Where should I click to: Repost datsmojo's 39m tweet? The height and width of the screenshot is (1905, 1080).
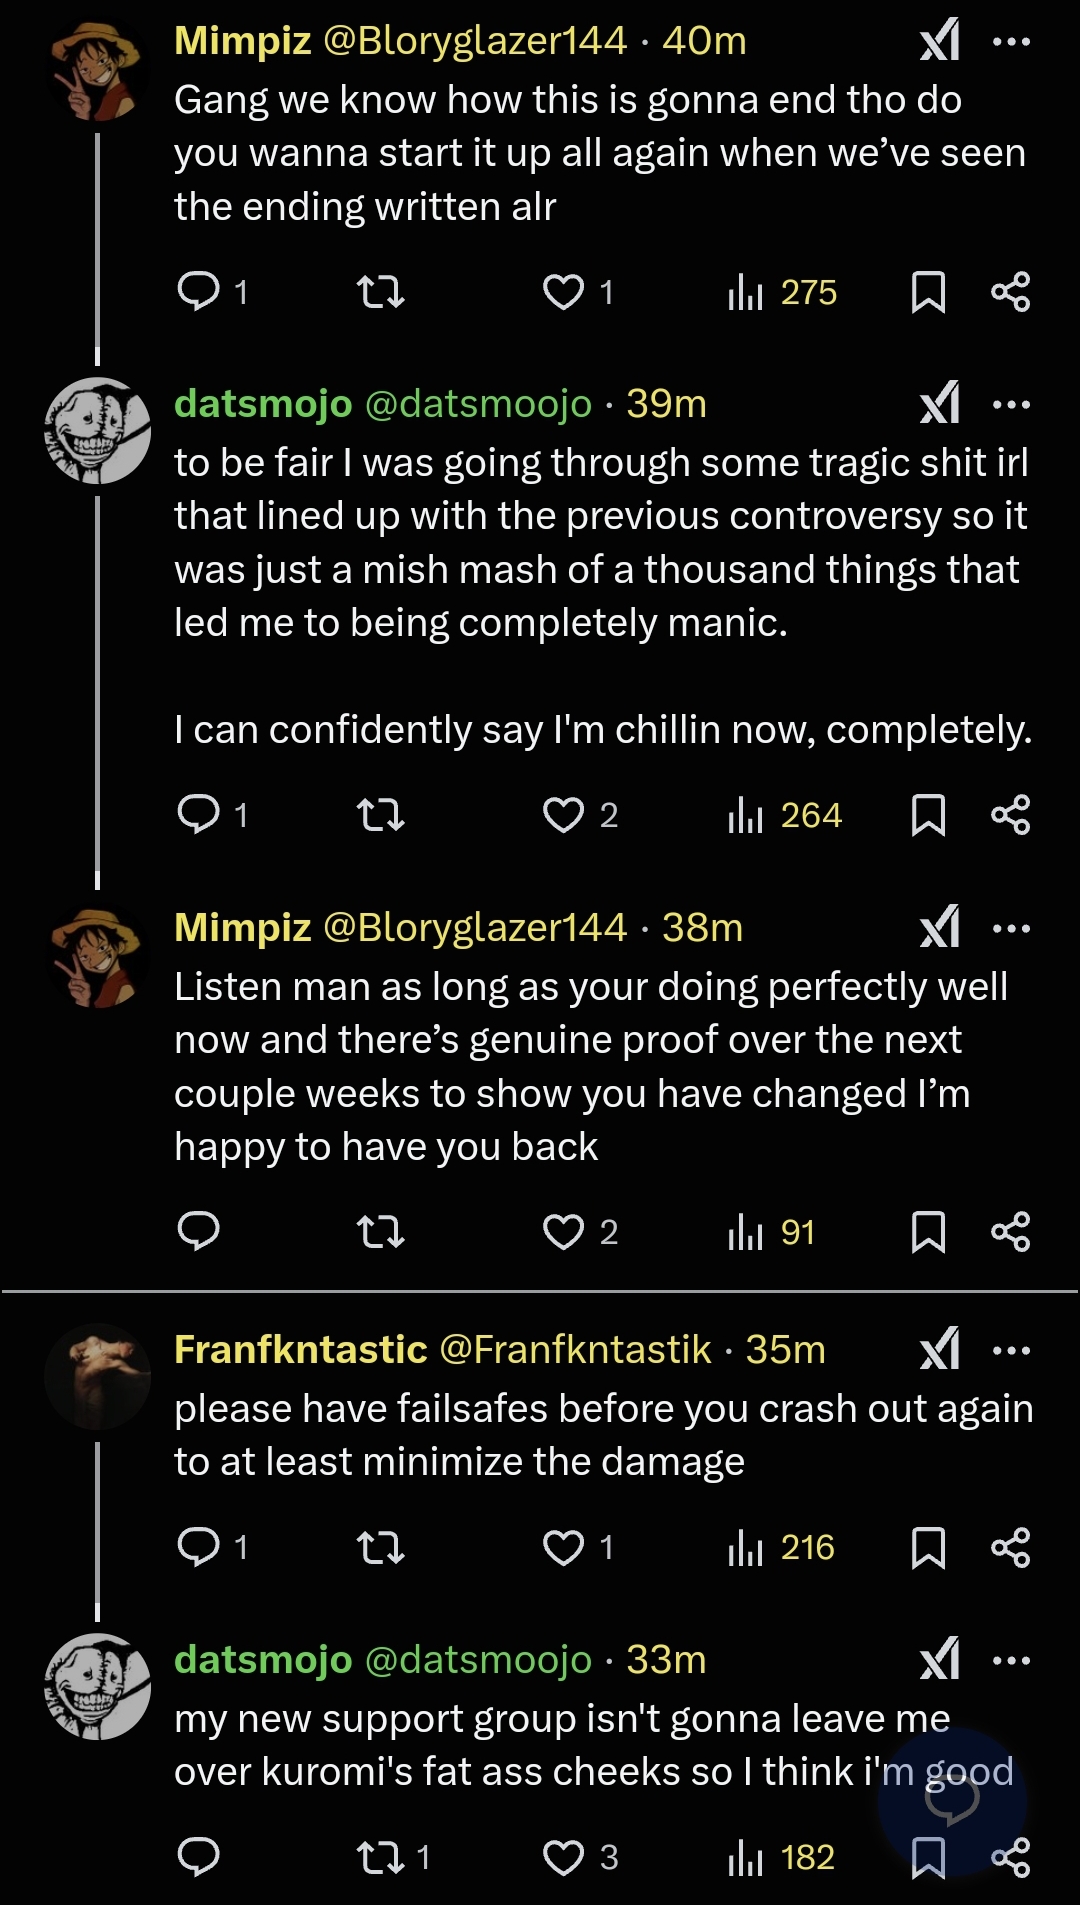[x=380, y=815]
